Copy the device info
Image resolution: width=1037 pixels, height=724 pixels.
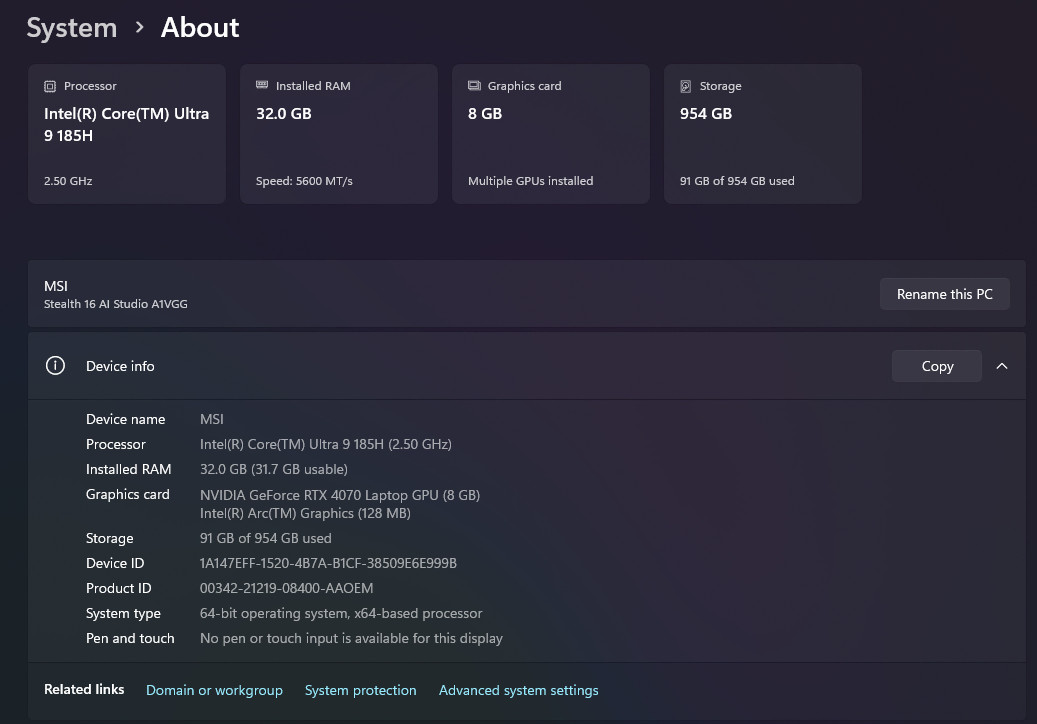point(936,366)
